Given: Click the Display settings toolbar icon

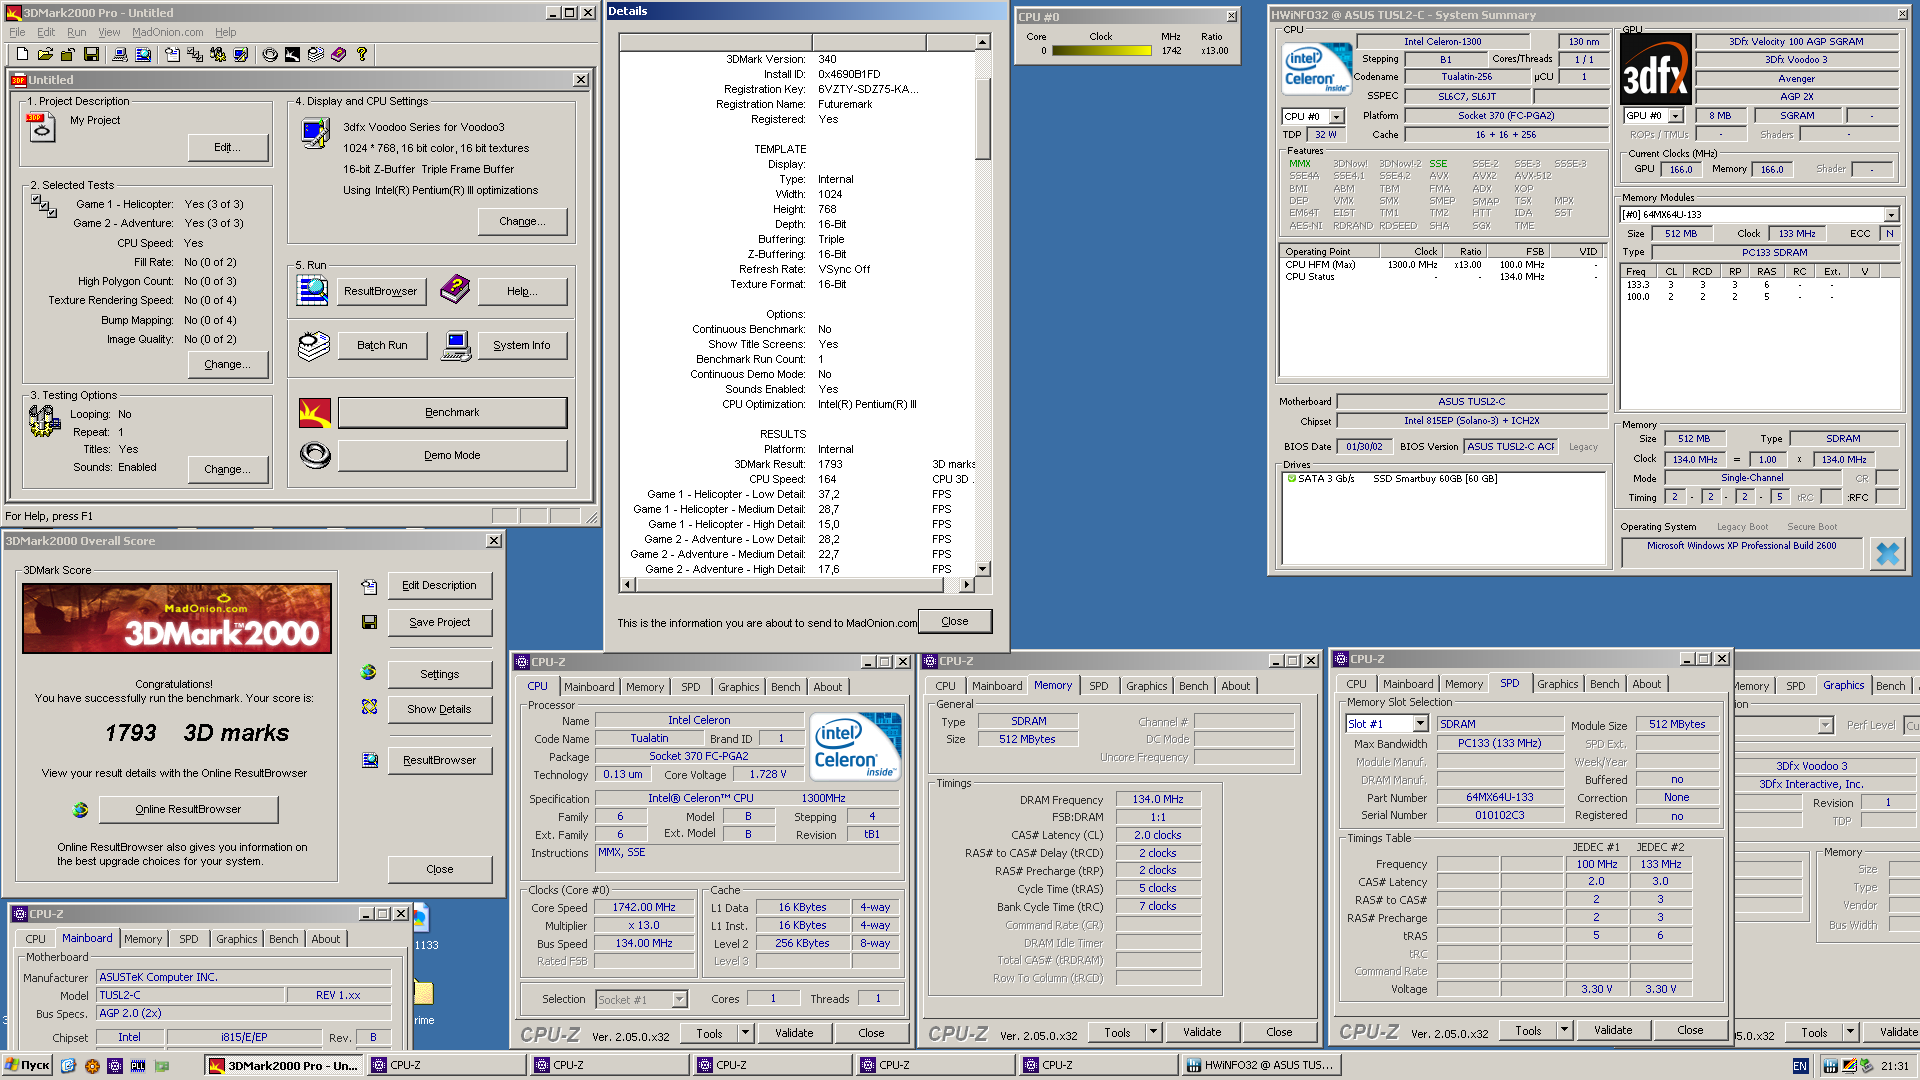Looking at the screenshot, I should [241, 55].
